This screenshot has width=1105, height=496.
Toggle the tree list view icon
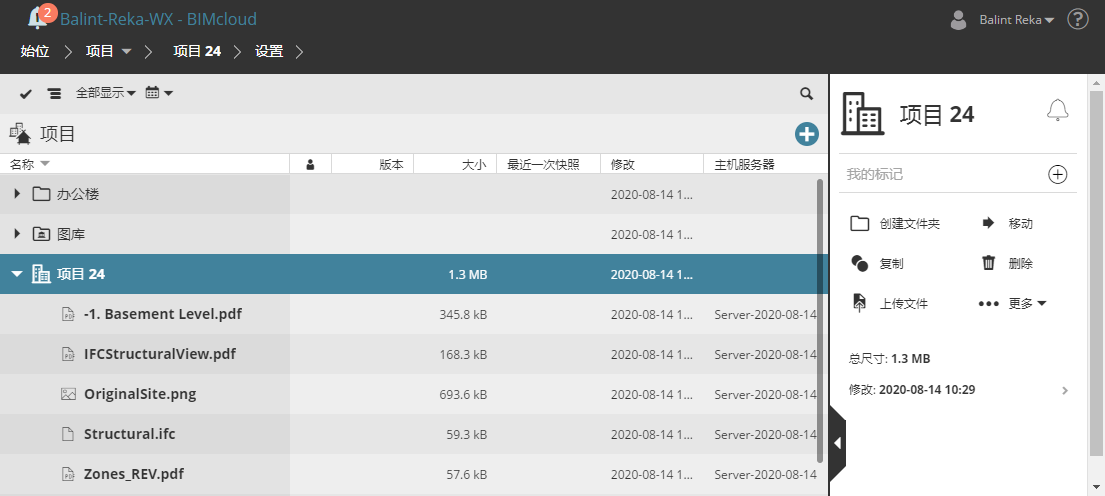point(54,94)
